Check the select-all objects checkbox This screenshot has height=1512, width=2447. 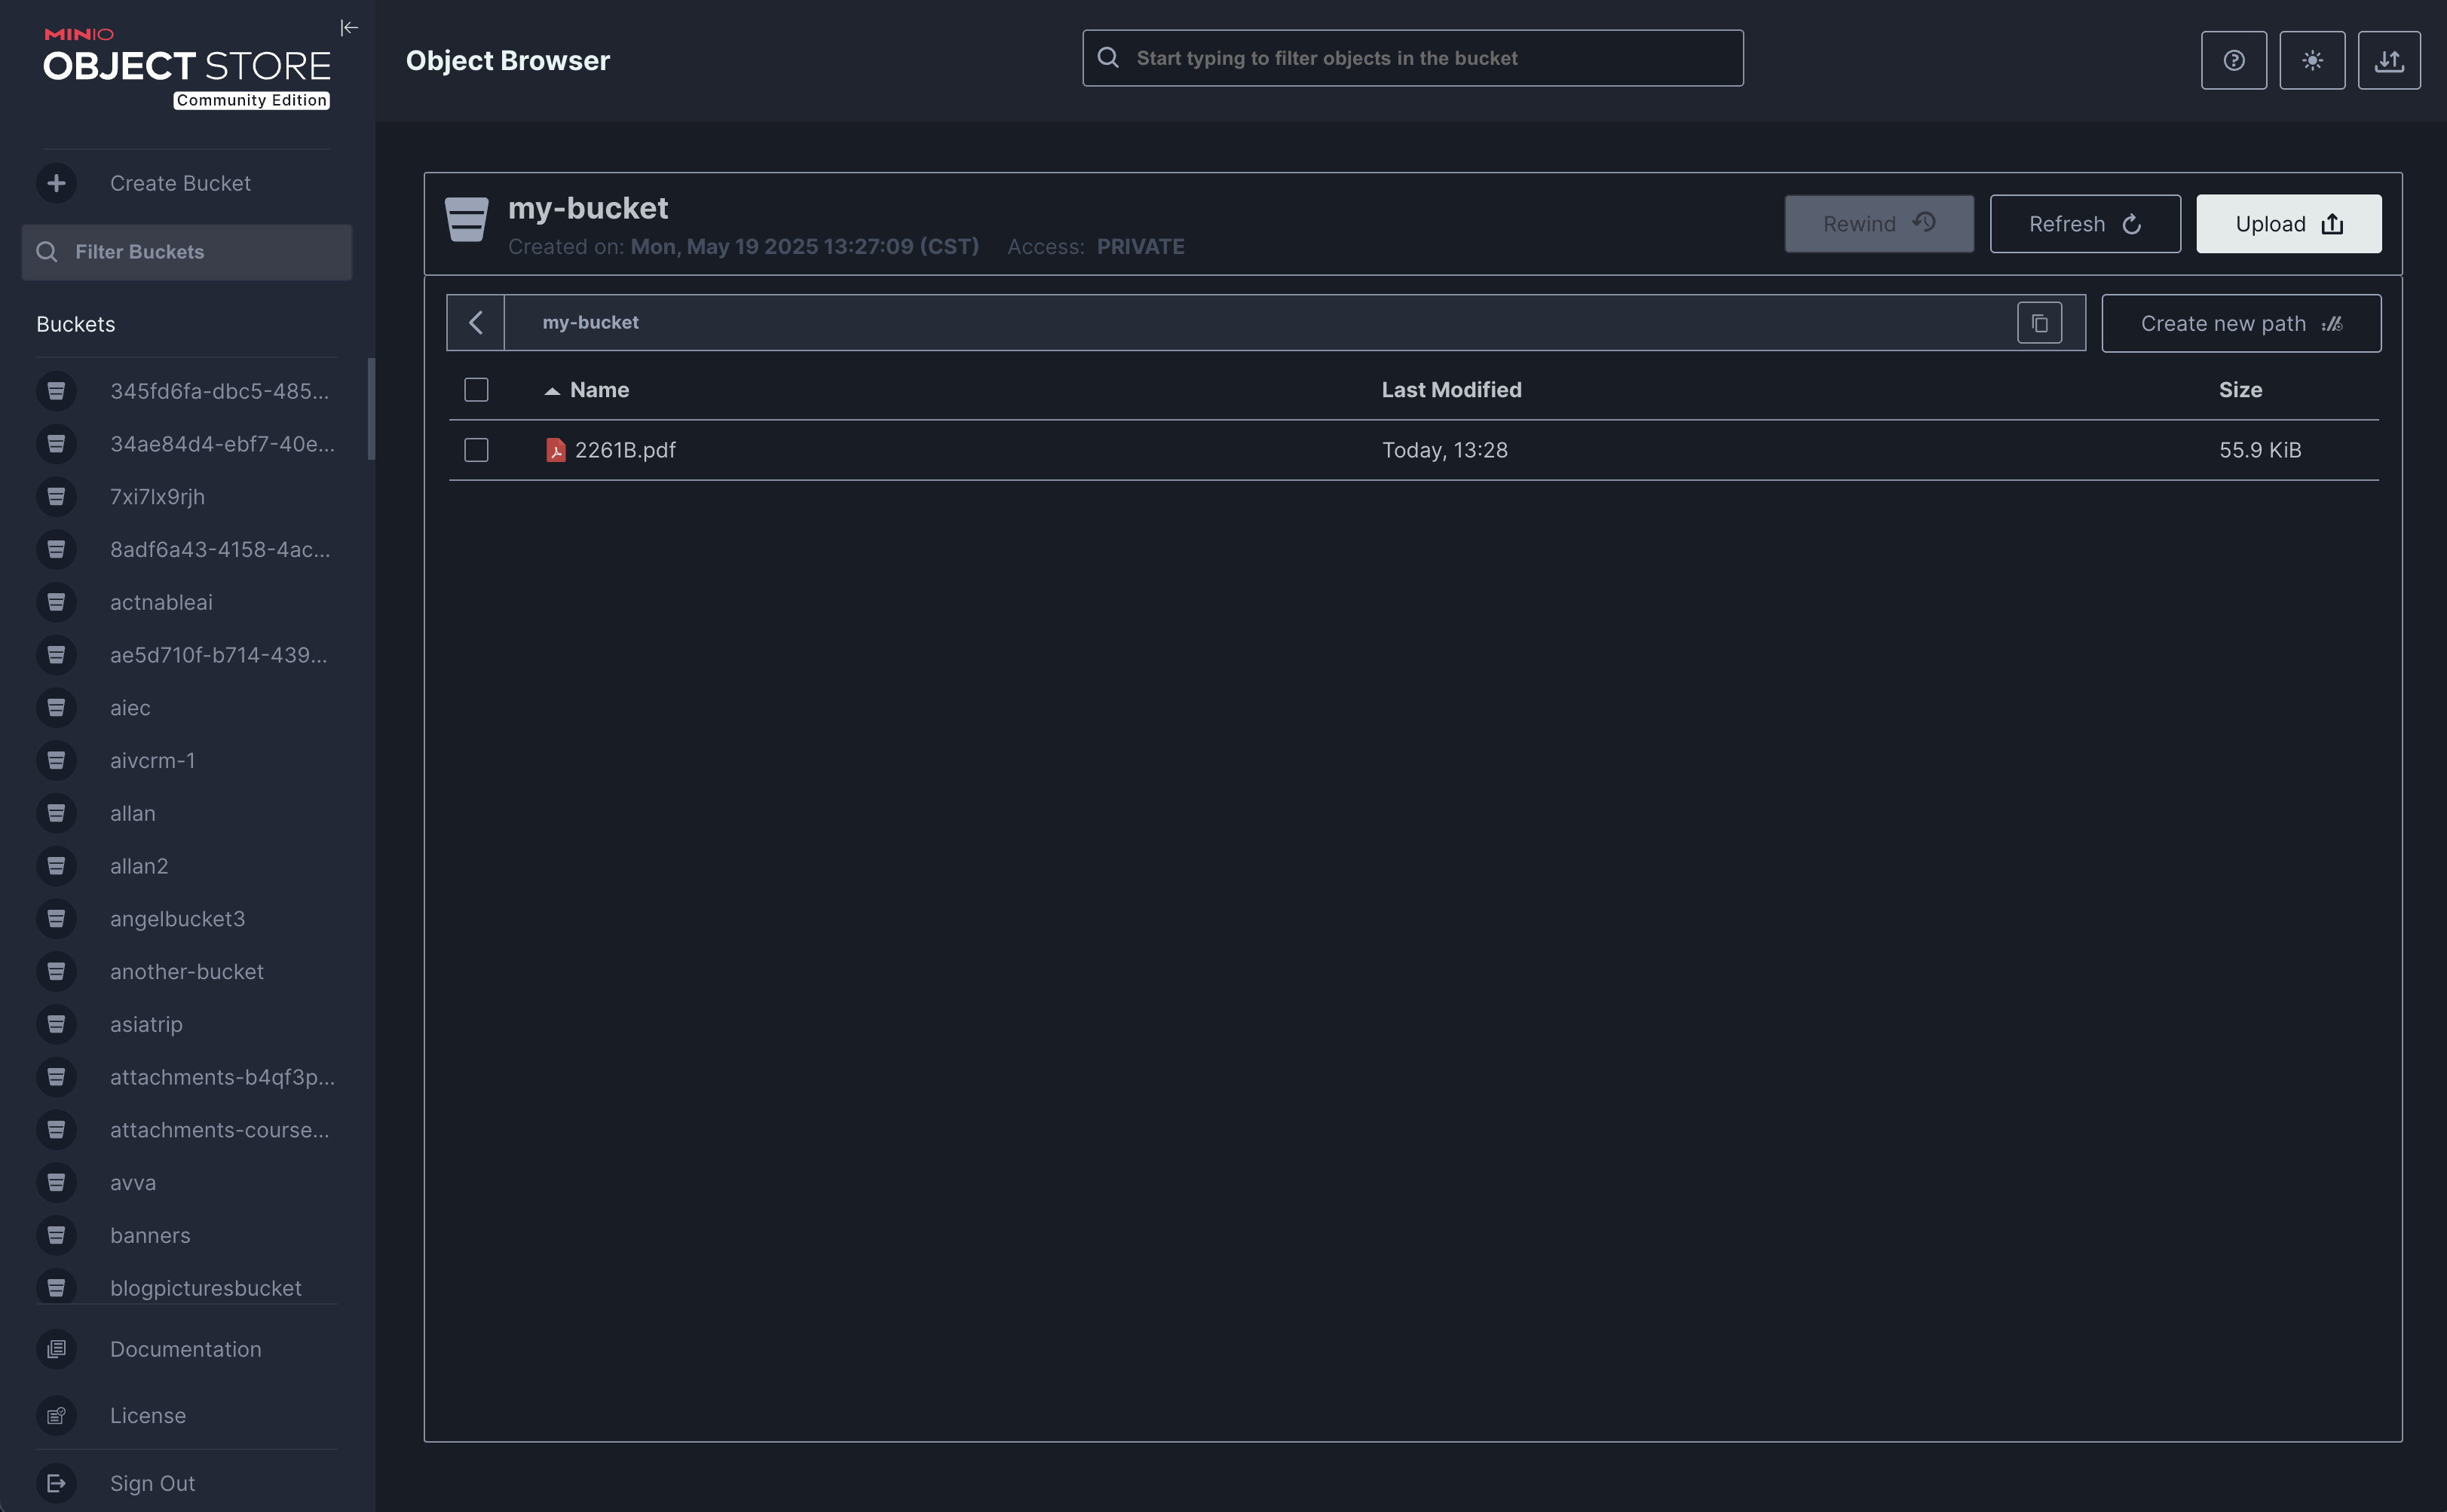click(x=476, y=390)
